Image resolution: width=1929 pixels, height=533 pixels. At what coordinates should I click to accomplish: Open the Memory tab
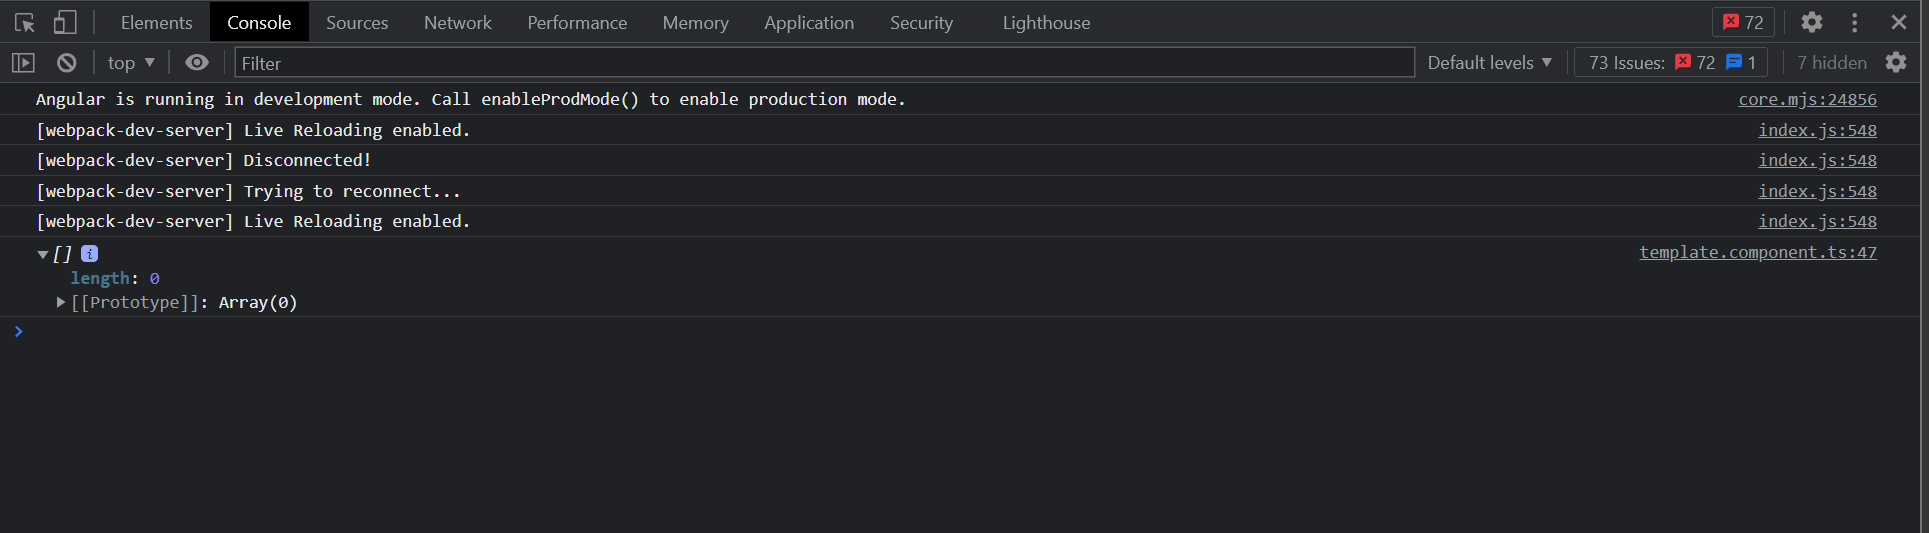695,22
